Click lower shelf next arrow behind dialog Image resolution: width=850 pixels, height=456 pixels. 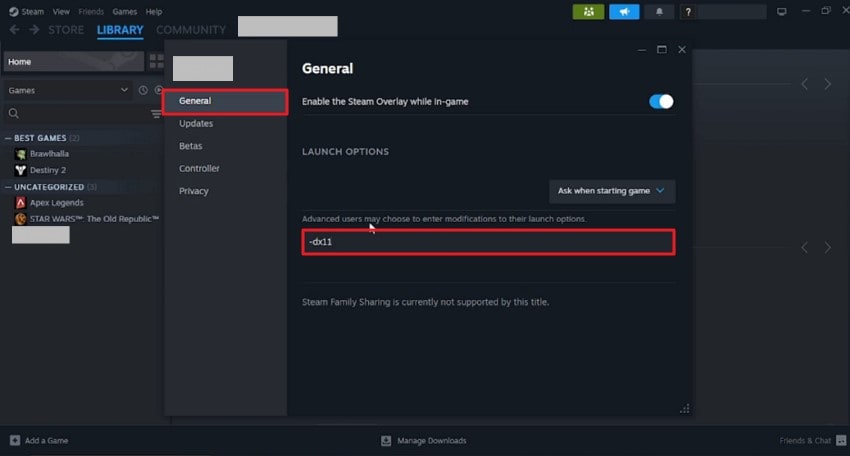tap(827, 248)
